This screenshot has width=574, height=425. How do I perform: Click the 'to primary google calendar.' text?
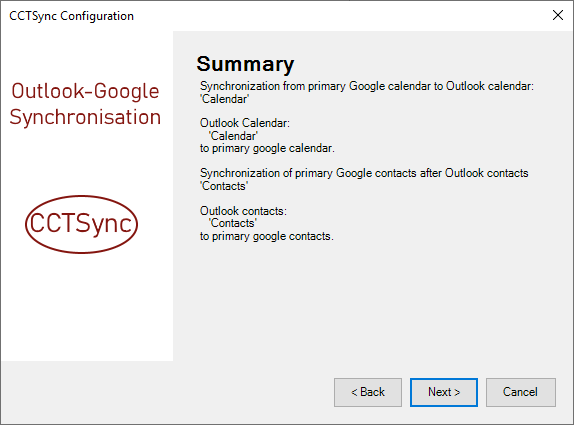click(267, 148)
